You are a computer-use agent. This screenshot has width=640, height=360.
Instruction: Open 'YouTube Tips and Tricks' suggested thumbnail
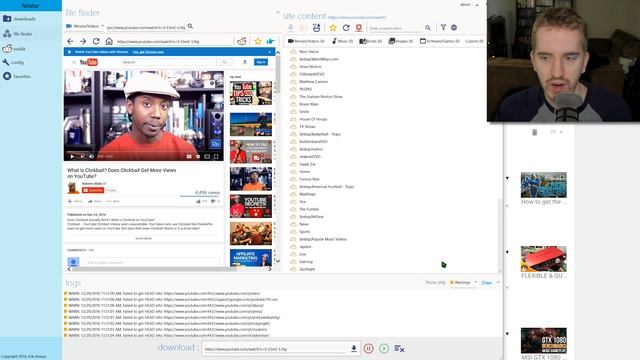pyautogui.click(x=251, y=93)
